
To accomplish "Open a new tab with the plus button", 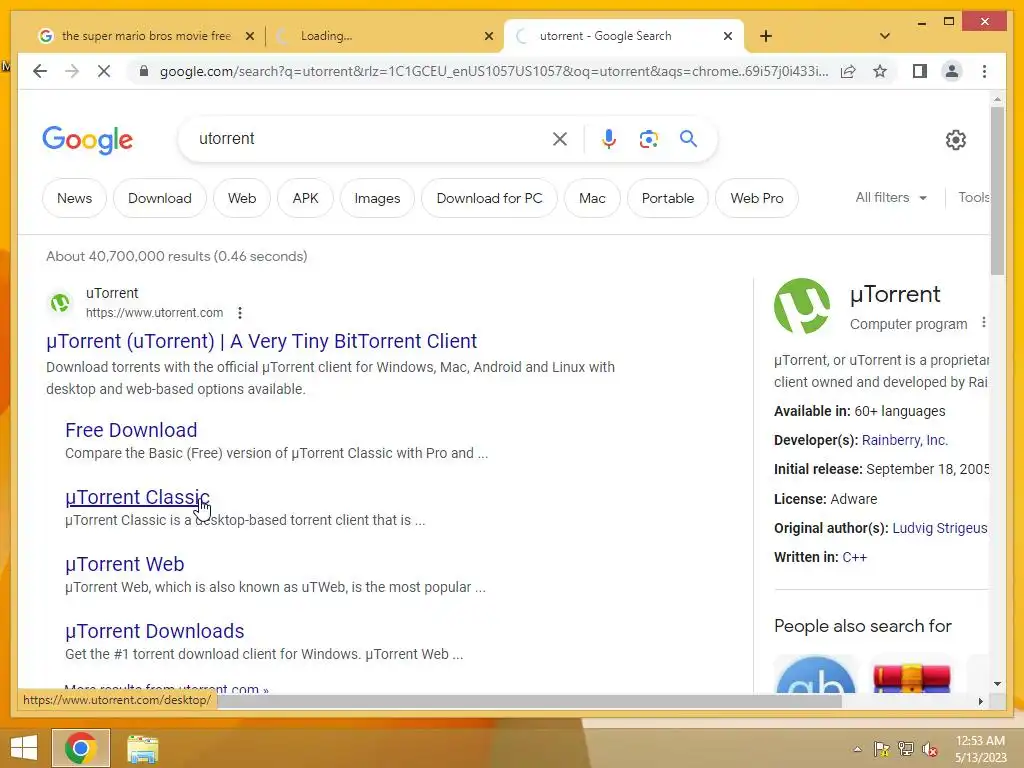I will pyautogui.click(x=766, y=36).
